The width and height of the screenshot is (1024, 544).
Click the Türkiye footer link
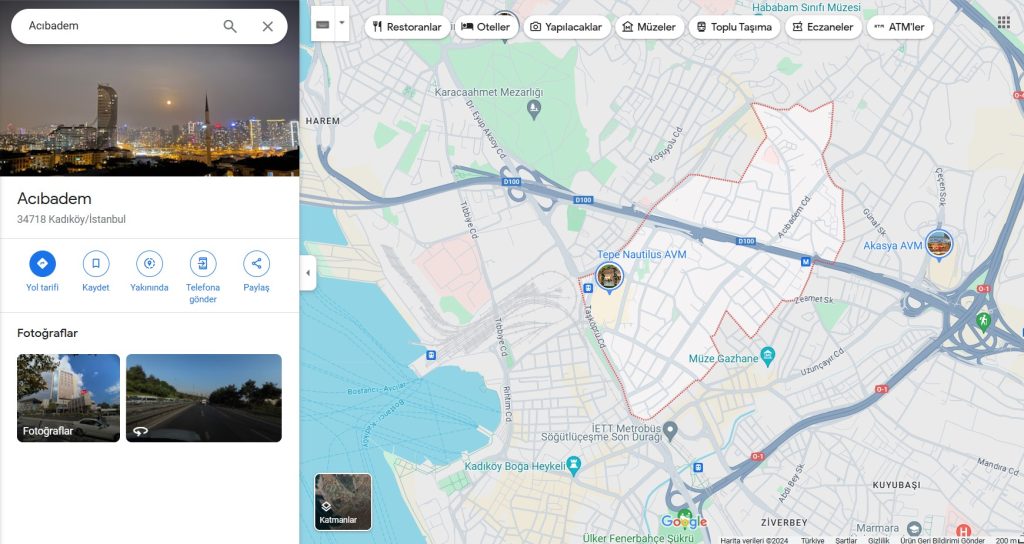coord(812,540)
